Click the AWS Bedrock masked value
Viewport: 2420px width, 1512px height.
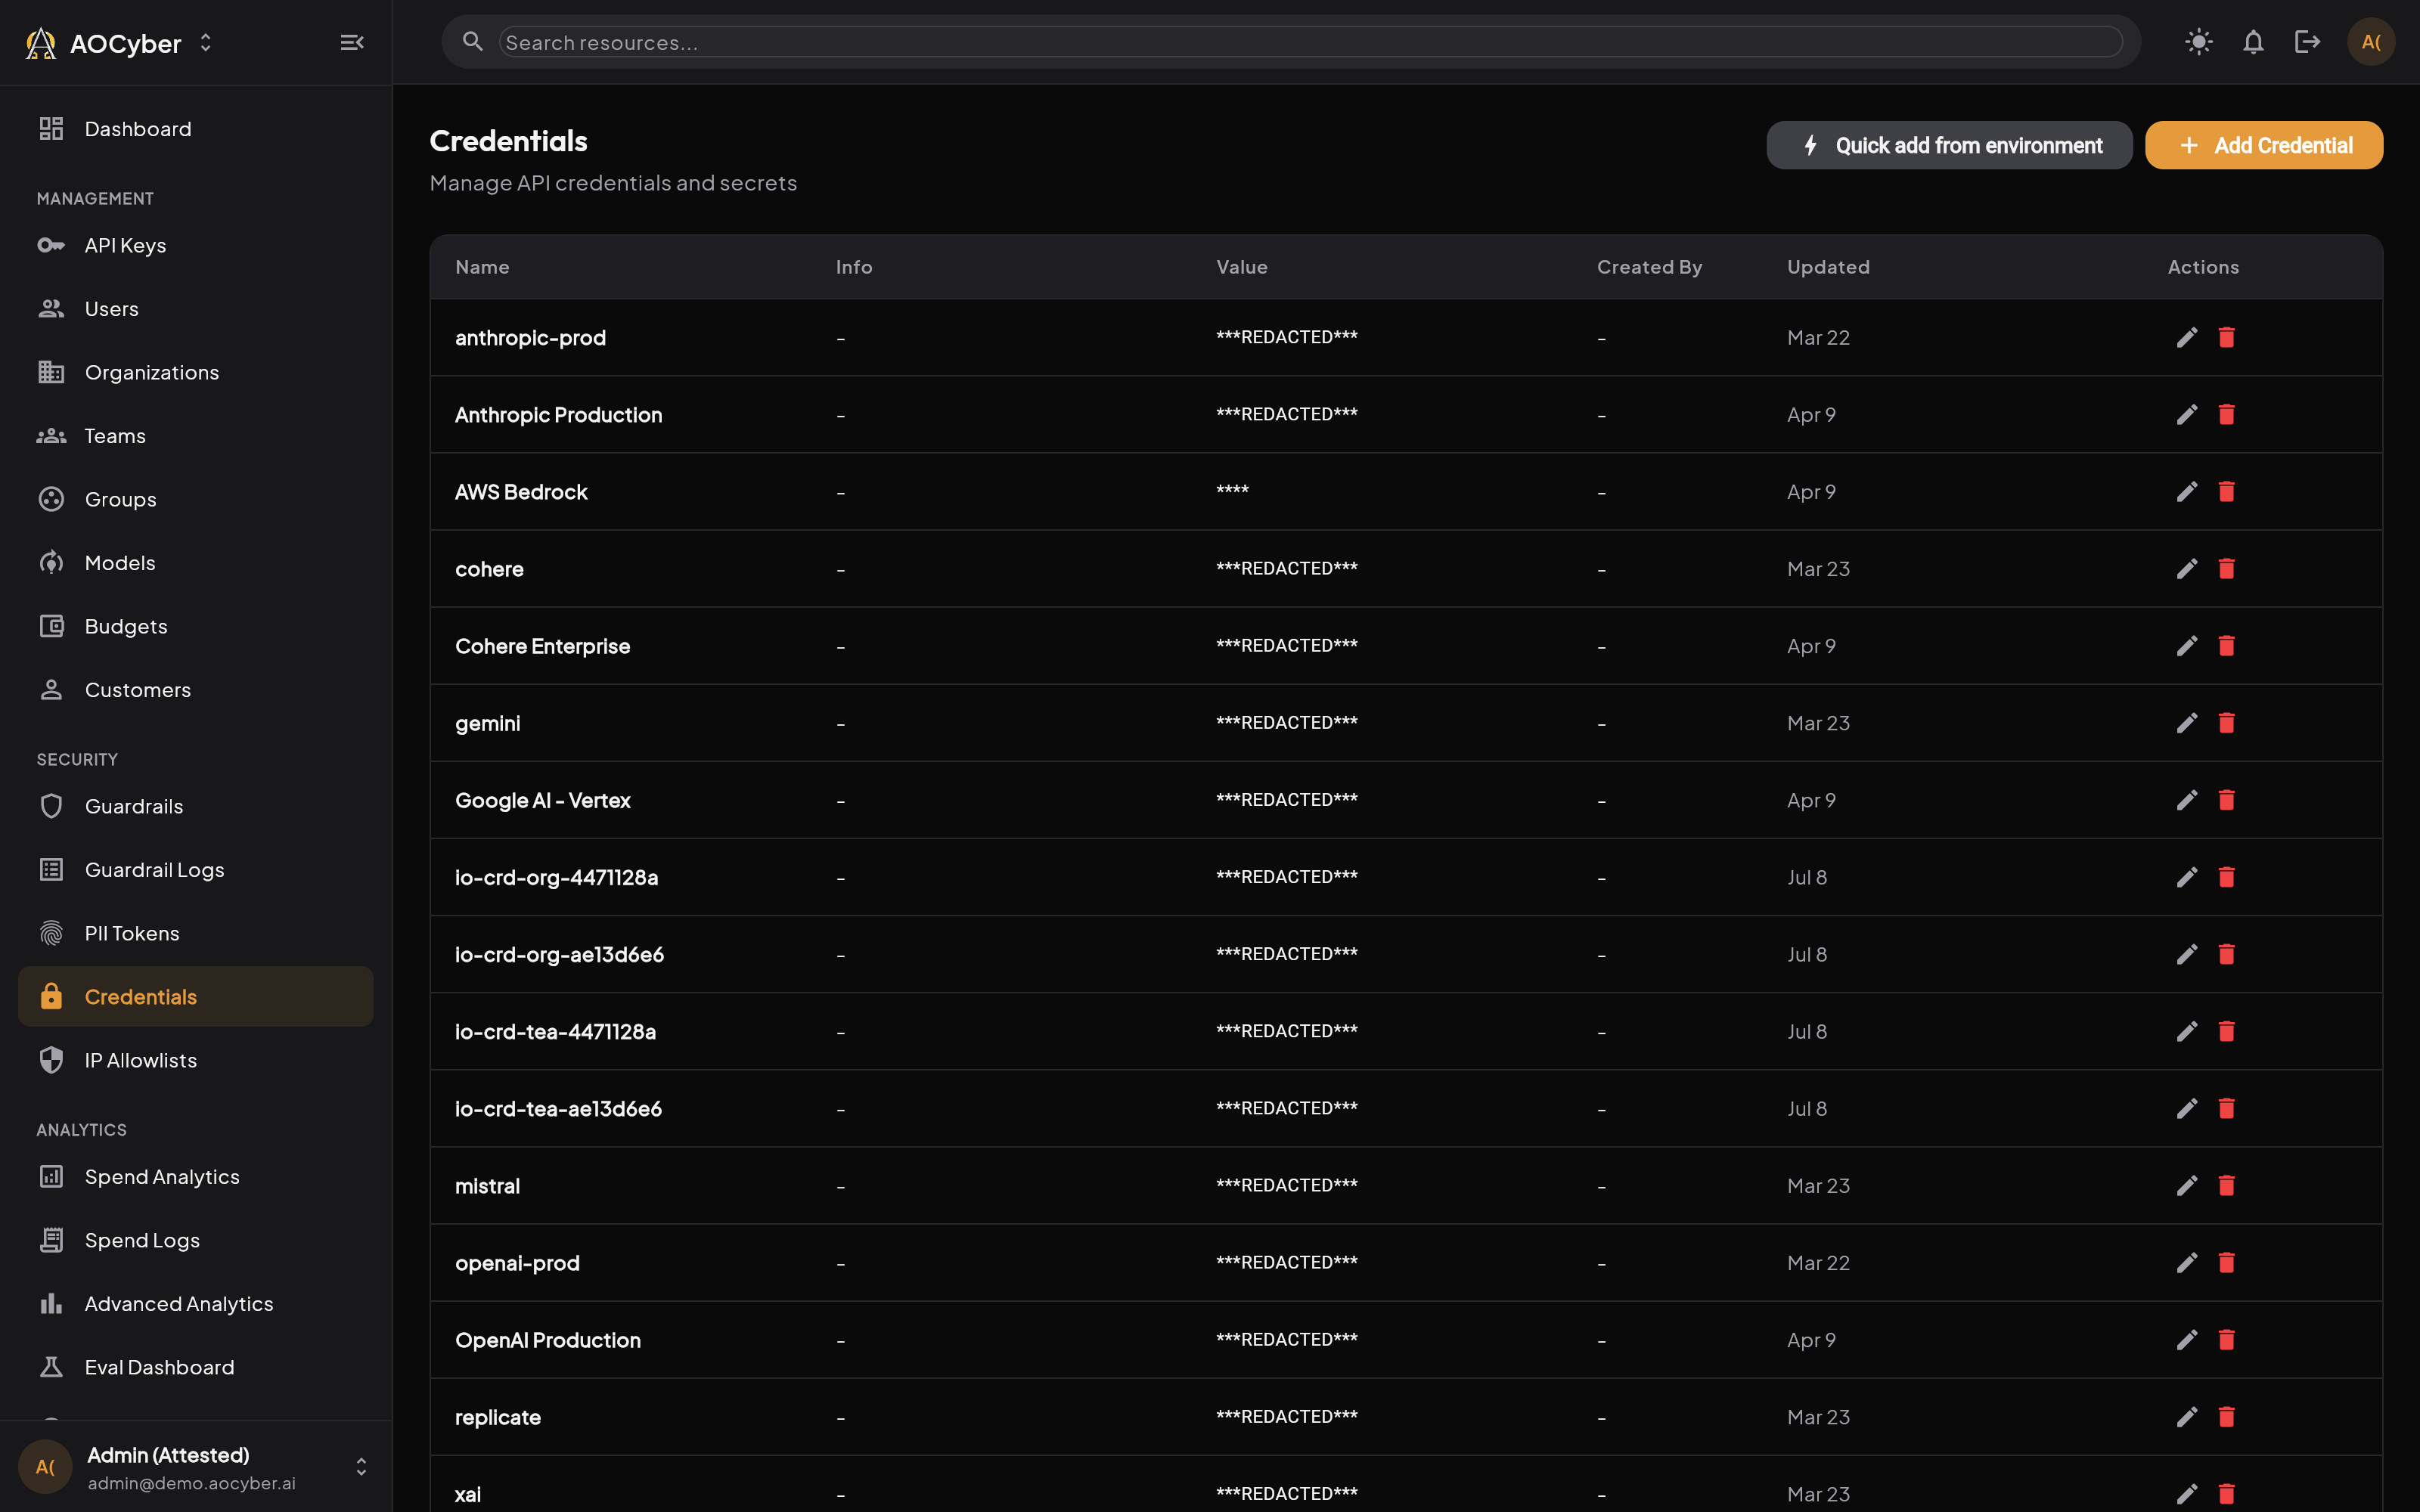(x=1232, y=490)
